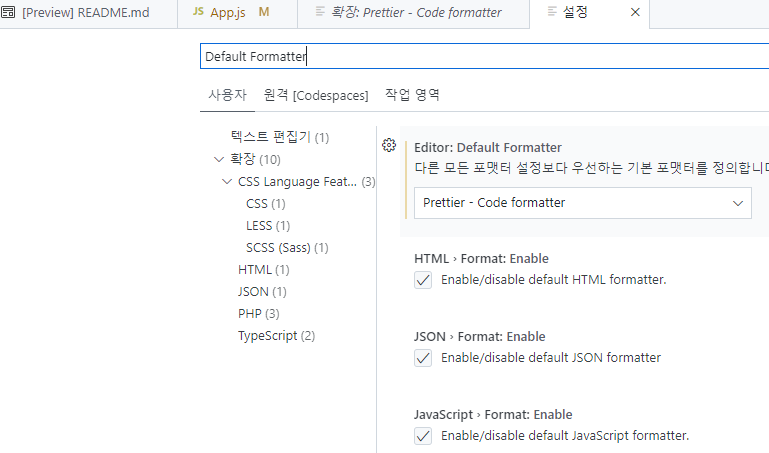Image resolution: width=769 pixels, height=453 pixels.
Task: Select PHP (3) in the settings tree
Action: pyautogui.click(x=258, y=314)
